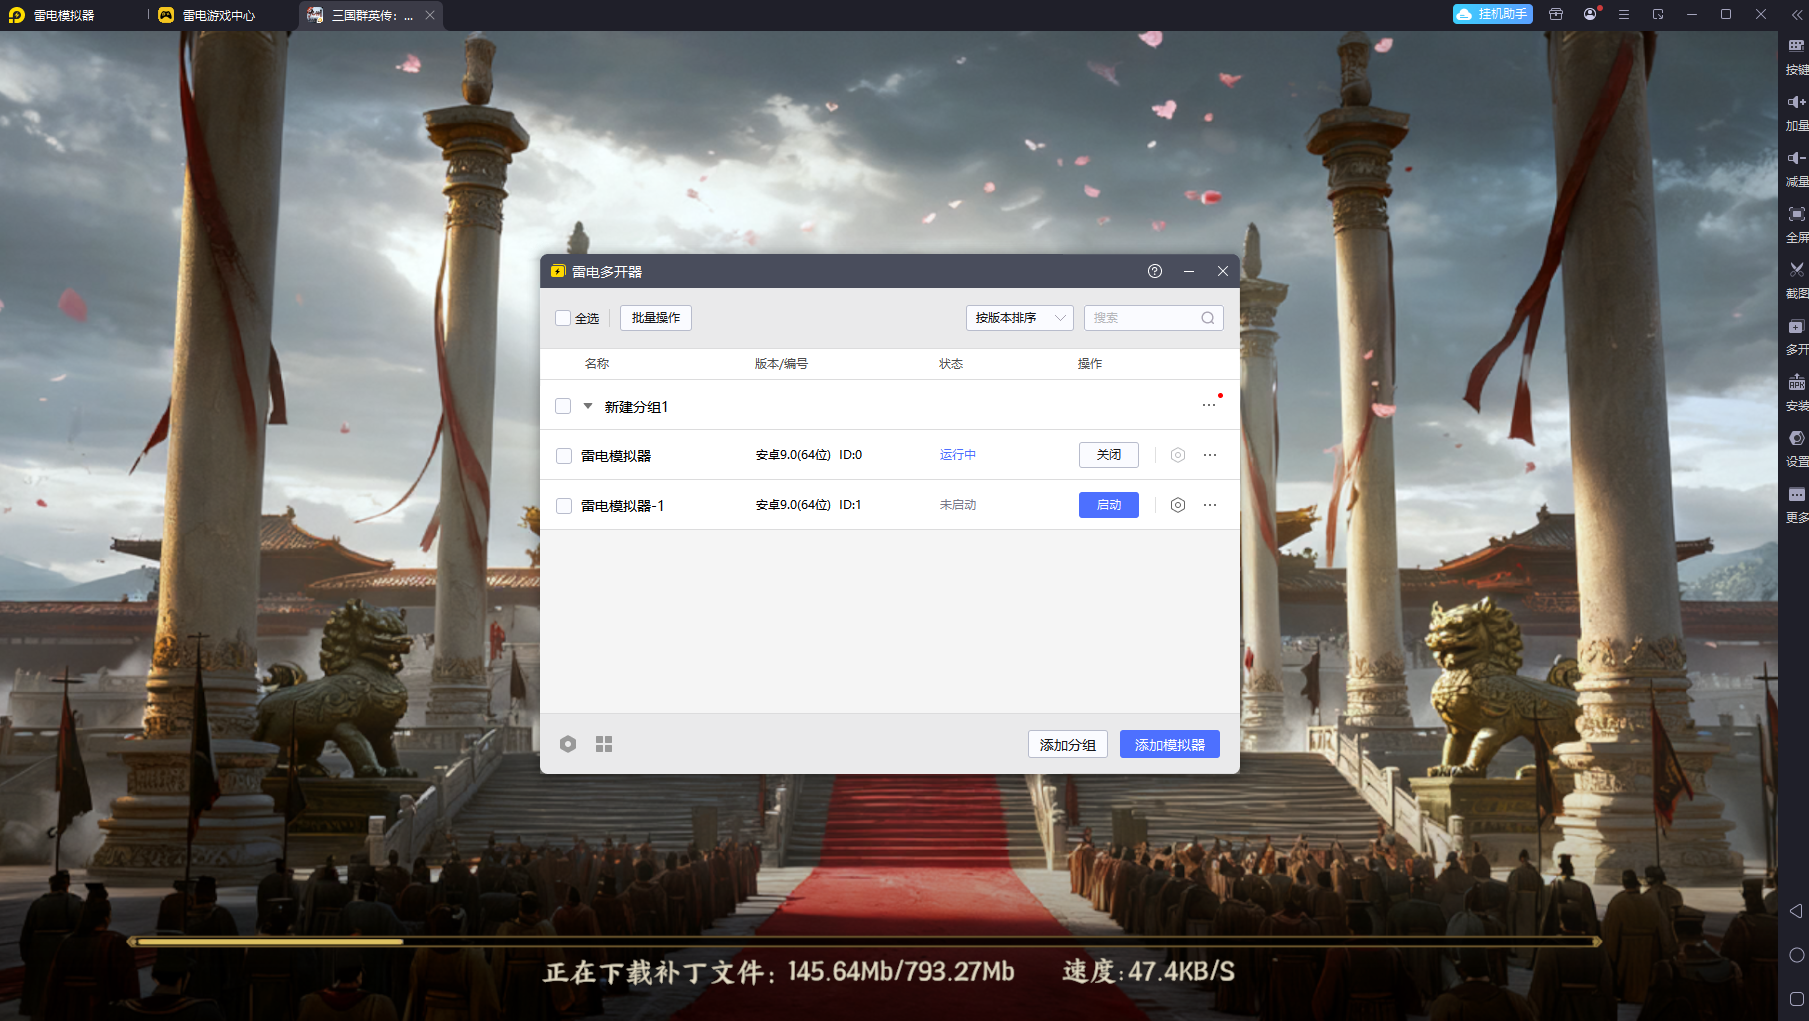
Task: Check the 雷电模拟器 ID:0 row checkbox
Action: click(x=564, y=456)
